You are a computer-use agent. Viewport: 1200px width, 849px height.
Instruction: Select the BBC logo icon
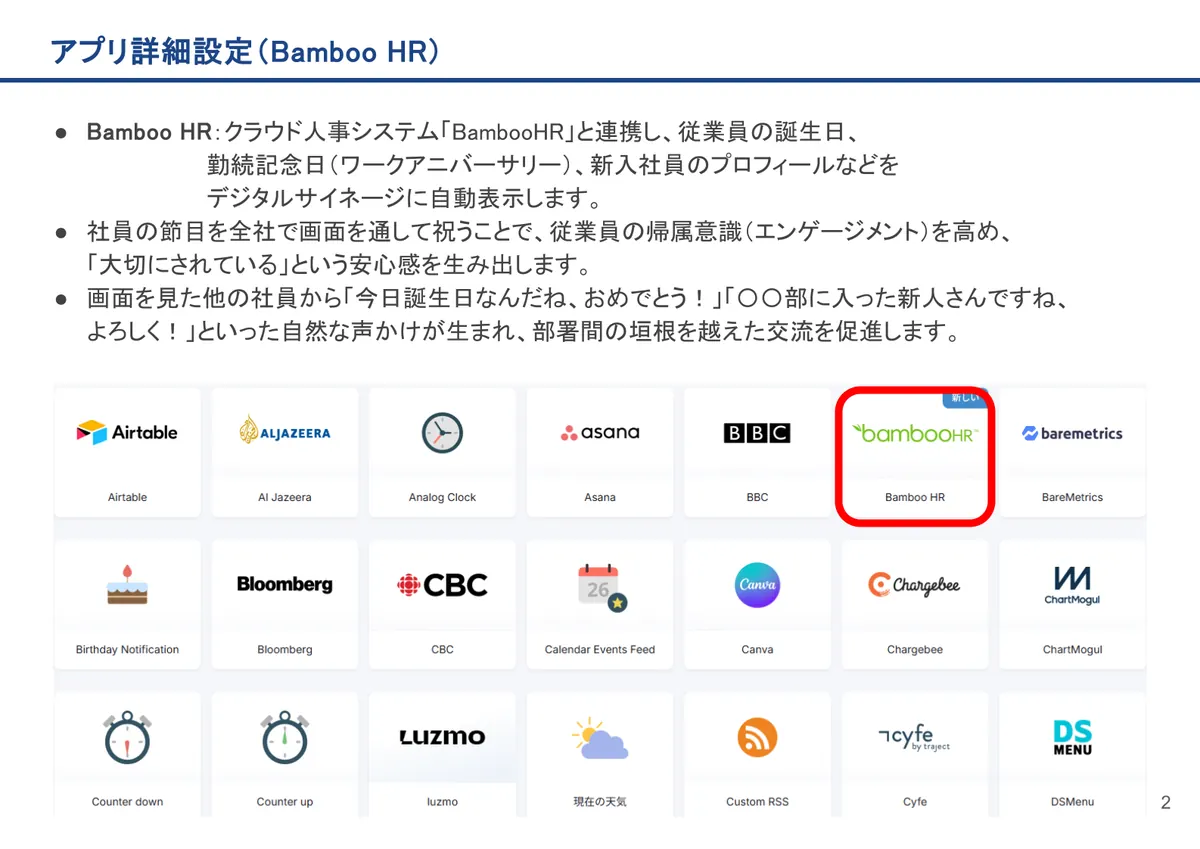point(757,433)
